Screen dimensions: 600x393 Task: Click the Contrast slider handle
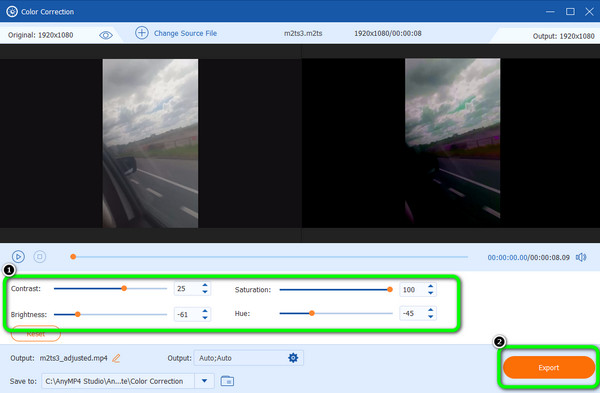pos(124,288)
